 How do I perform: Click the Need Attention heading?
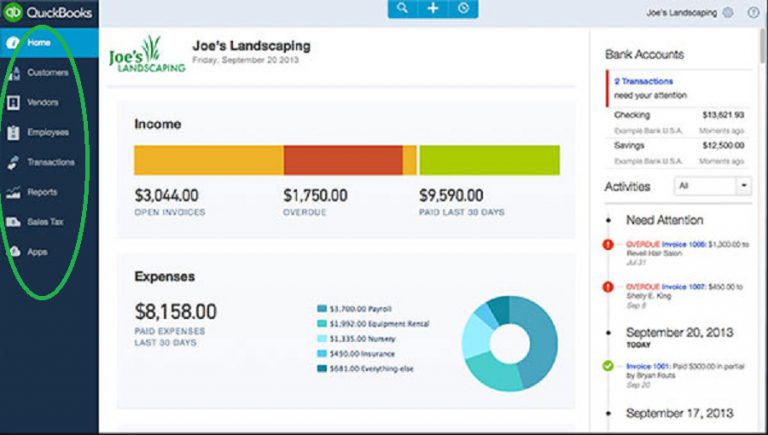tap(665, 220)
